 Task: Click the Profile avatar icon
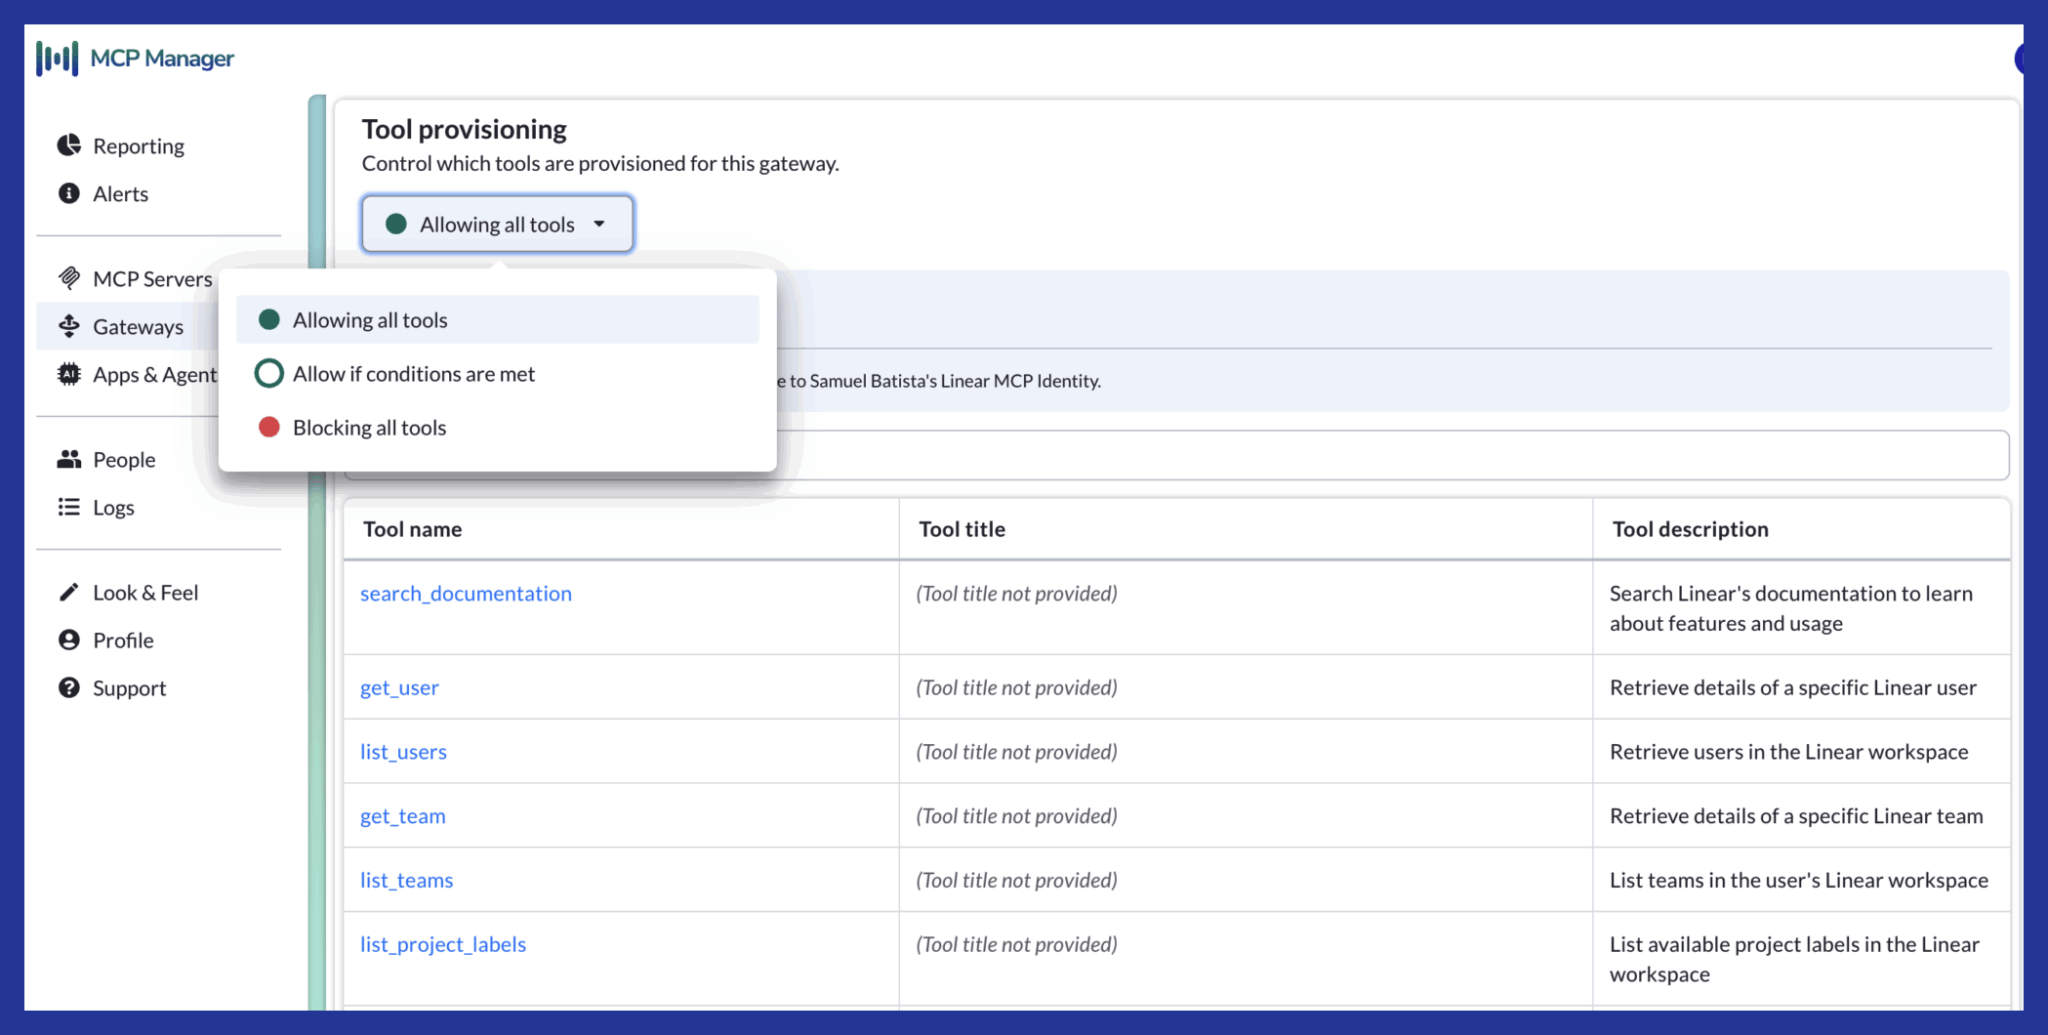click(67, 640)
